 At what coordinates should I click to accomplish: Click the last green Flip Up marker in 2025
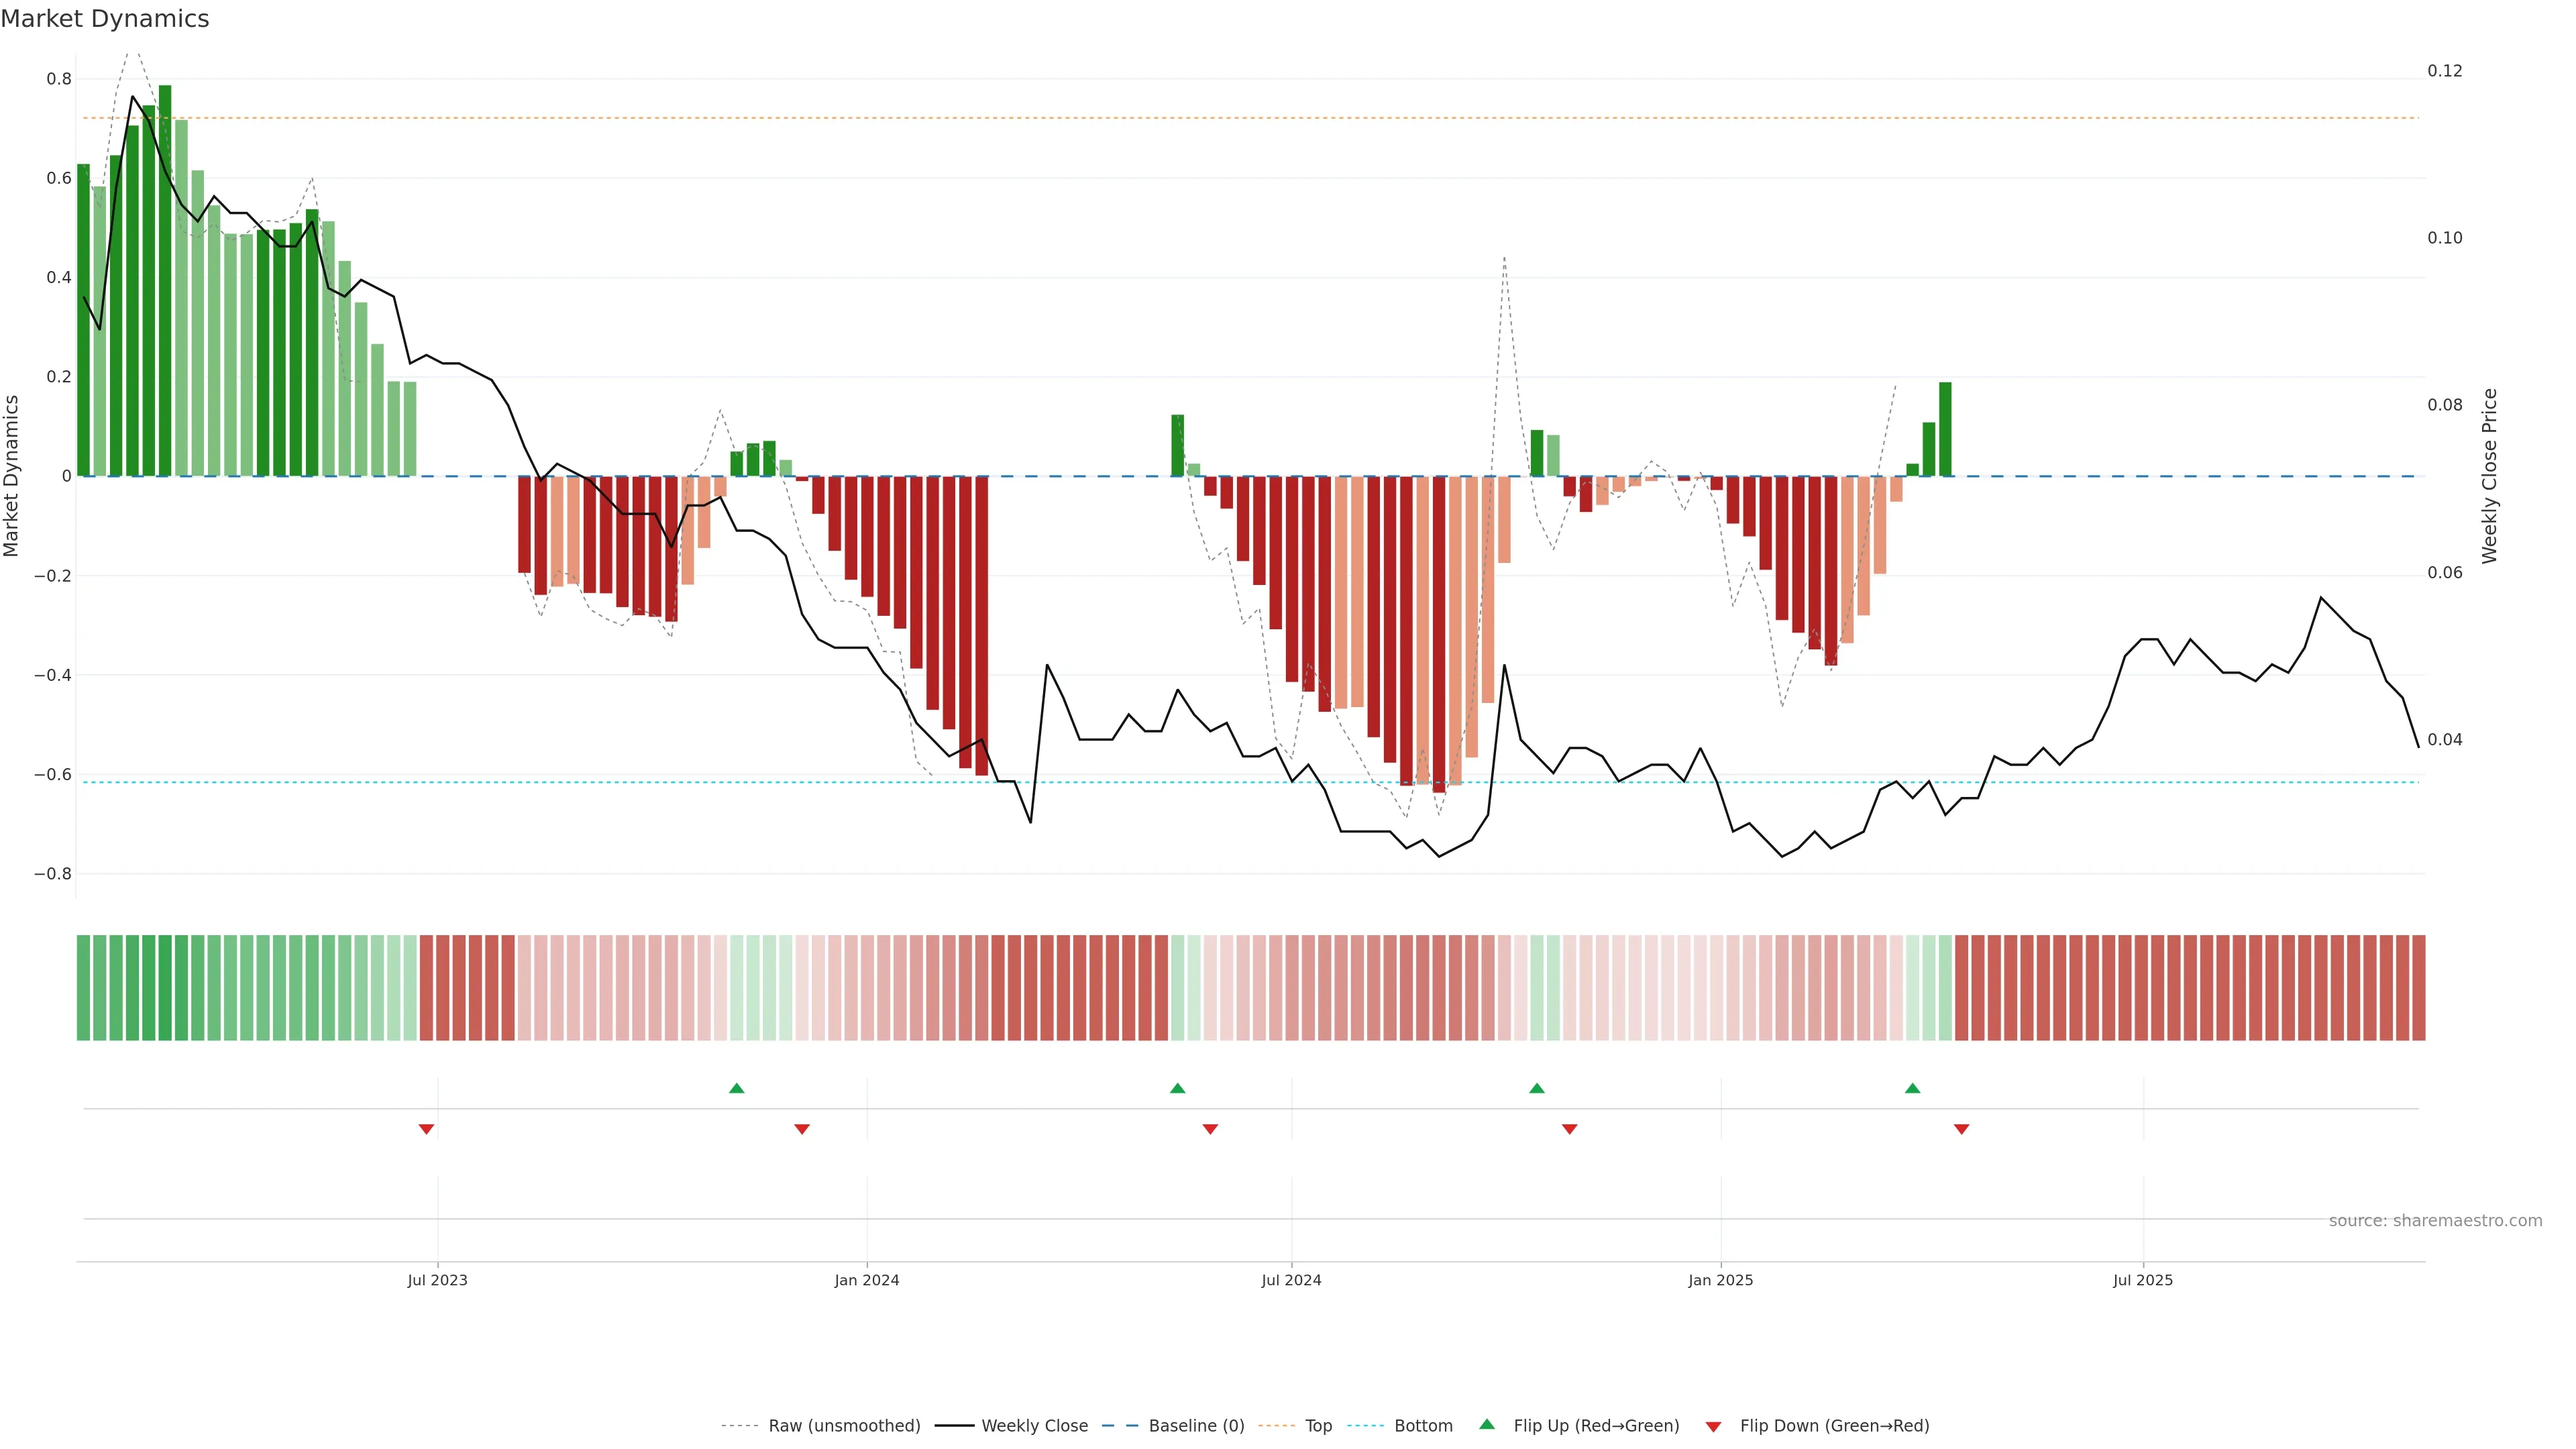click(x=1912, y=1088)
